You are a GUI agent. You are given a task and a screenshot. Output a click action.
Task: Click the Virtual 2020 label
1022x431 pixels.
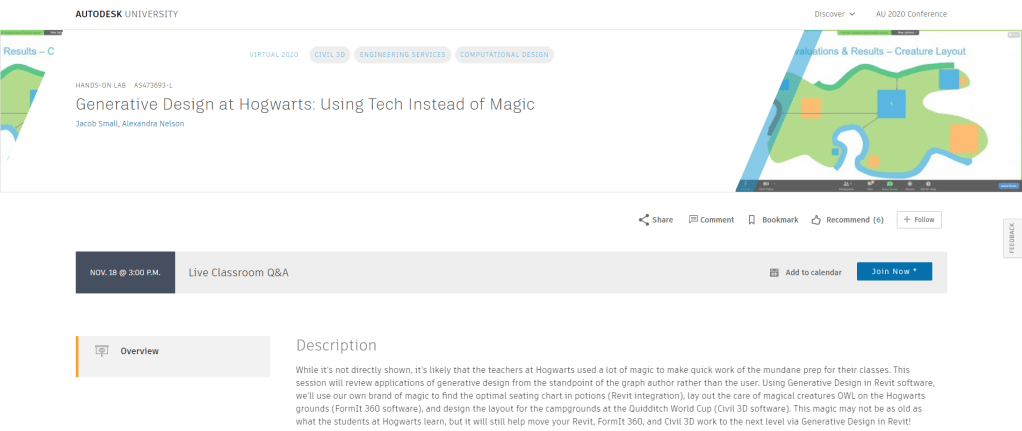point(273,55)
